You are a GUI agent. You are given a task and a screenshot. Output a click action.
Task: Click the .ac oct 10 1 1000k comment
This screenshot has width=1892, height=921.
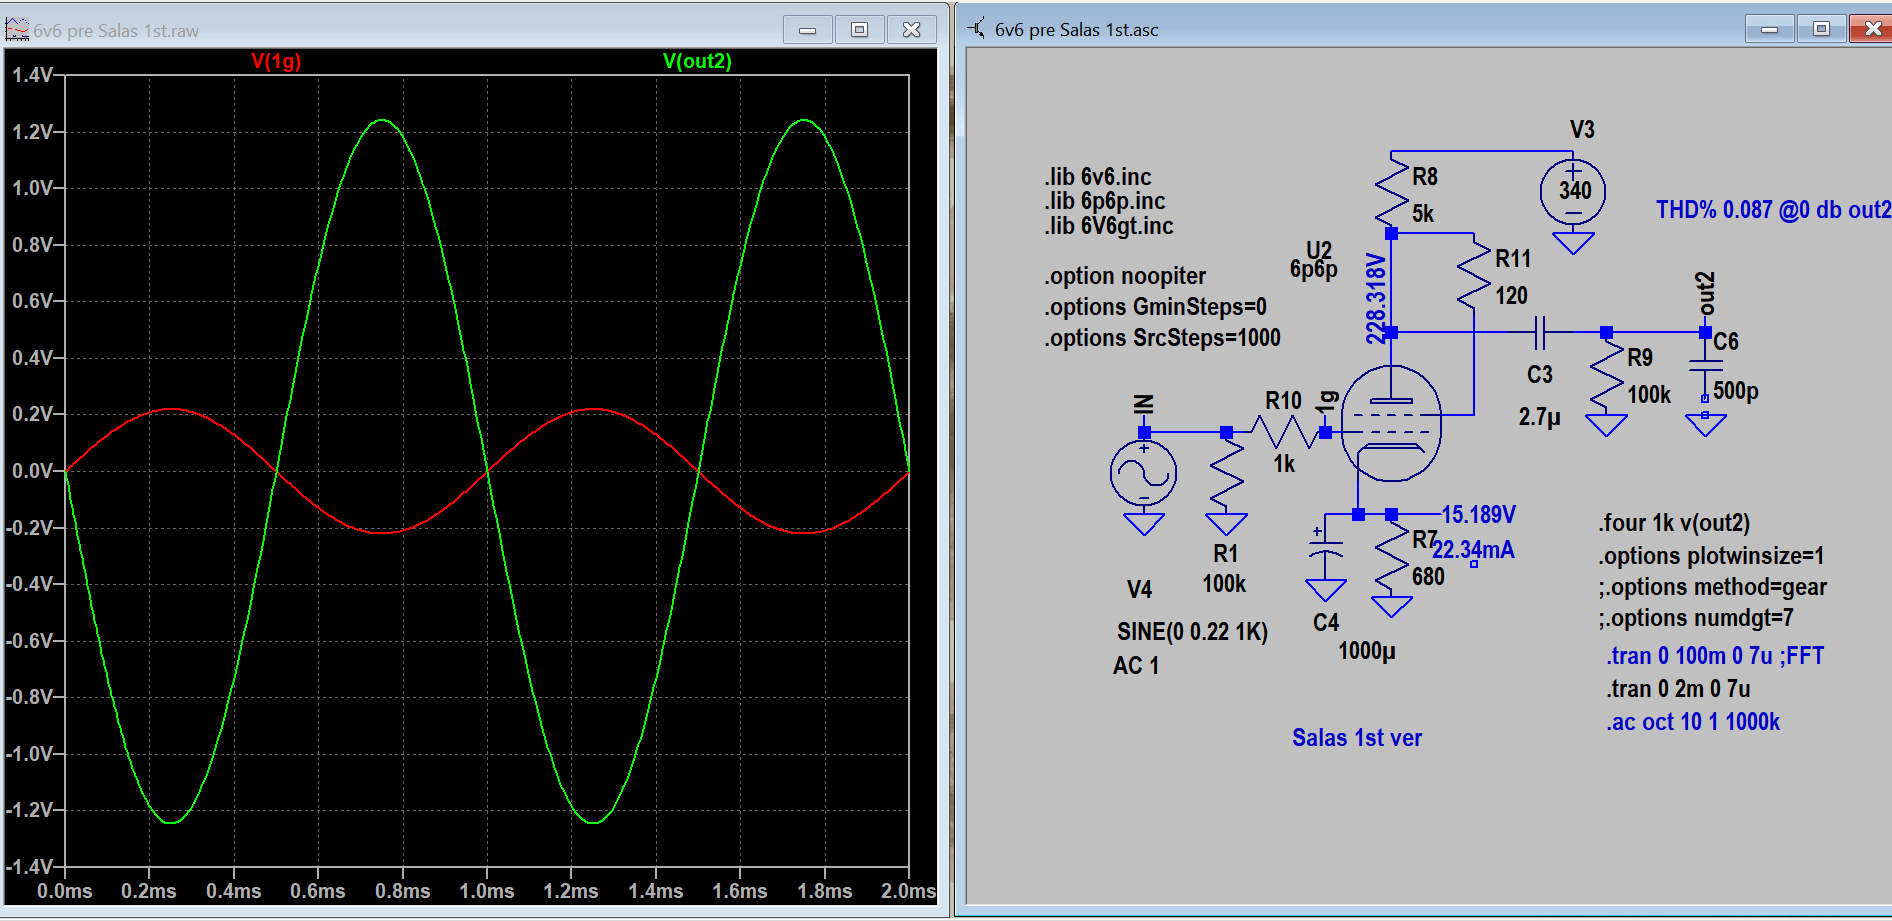(x=1693, y=722)
